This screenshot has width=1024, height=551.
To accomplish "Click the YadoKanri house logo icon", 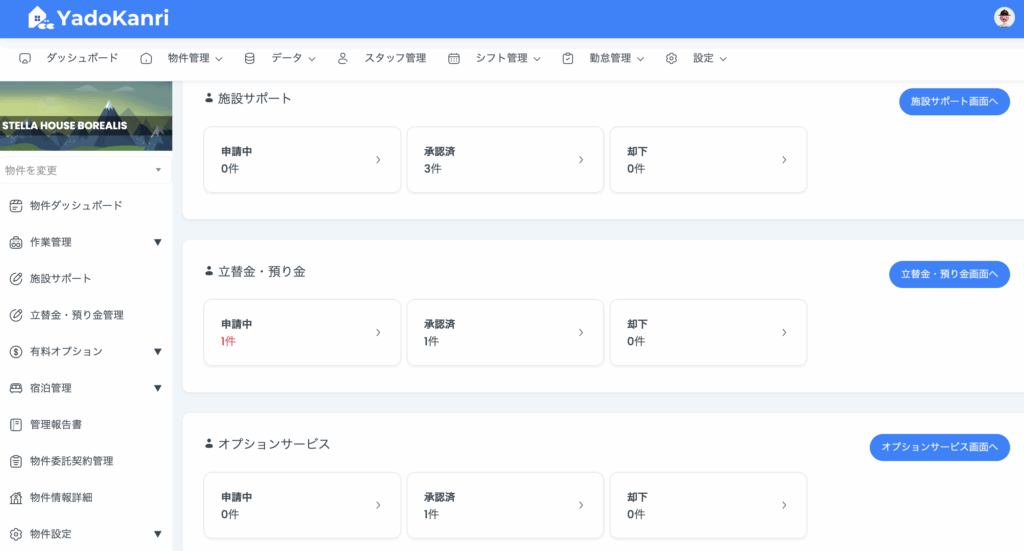I will tap(39, 17).
